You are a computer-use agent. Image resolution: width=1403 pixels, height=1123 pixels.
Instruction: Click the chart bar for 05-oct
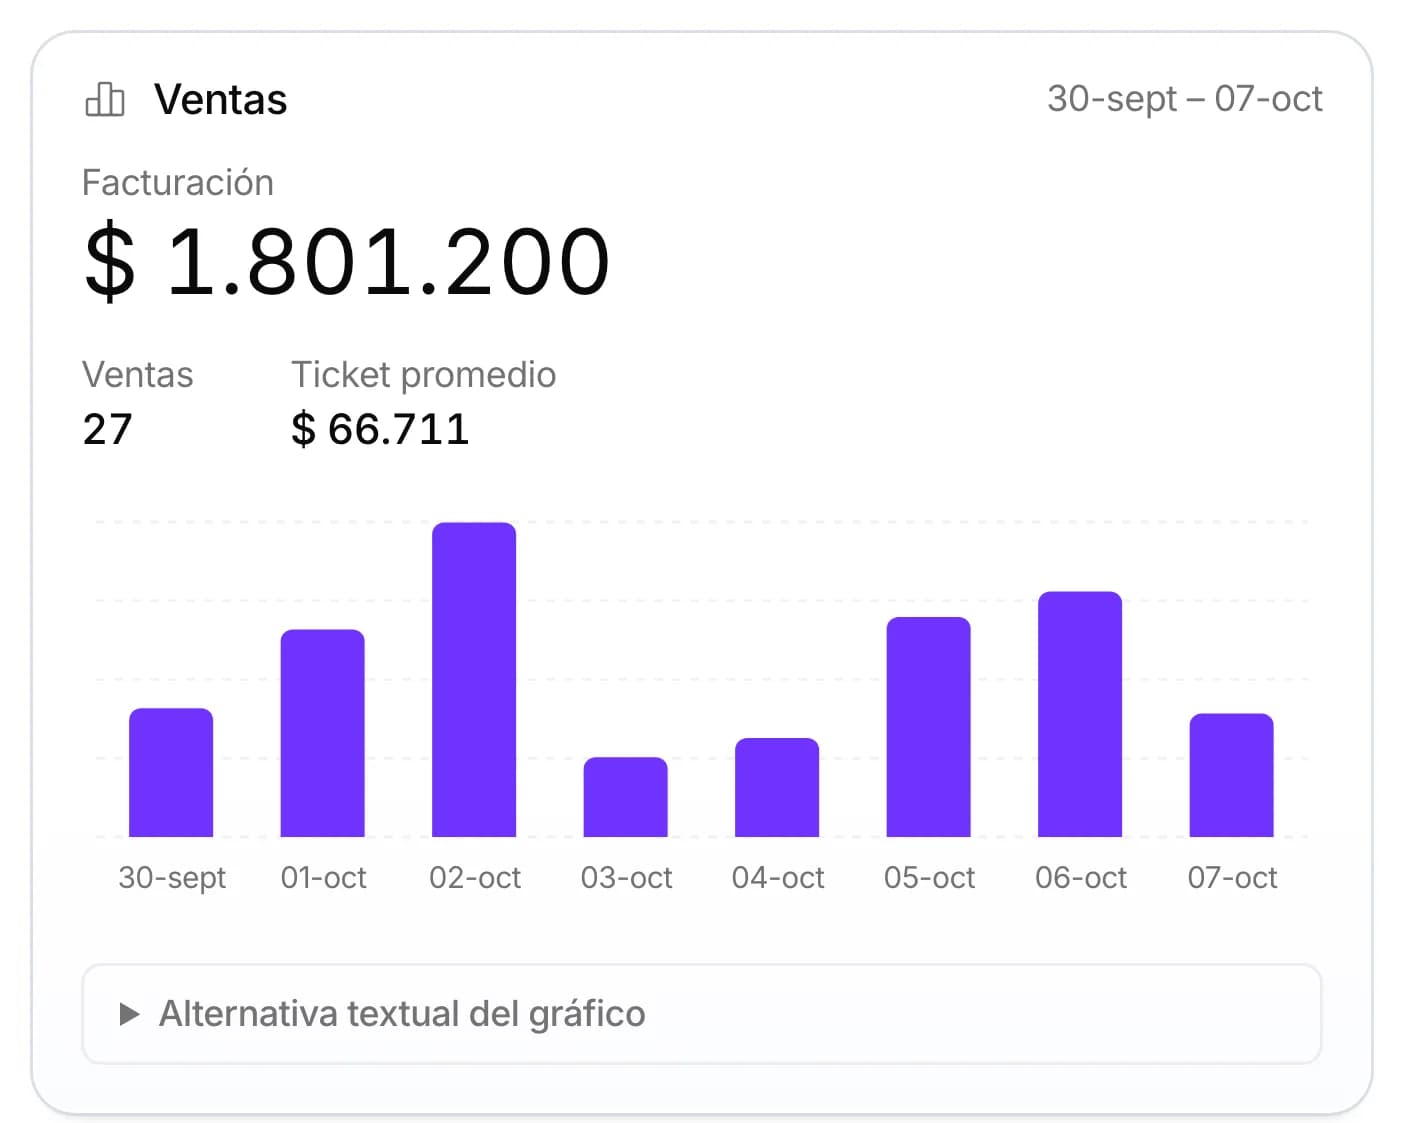coord(929,727)
